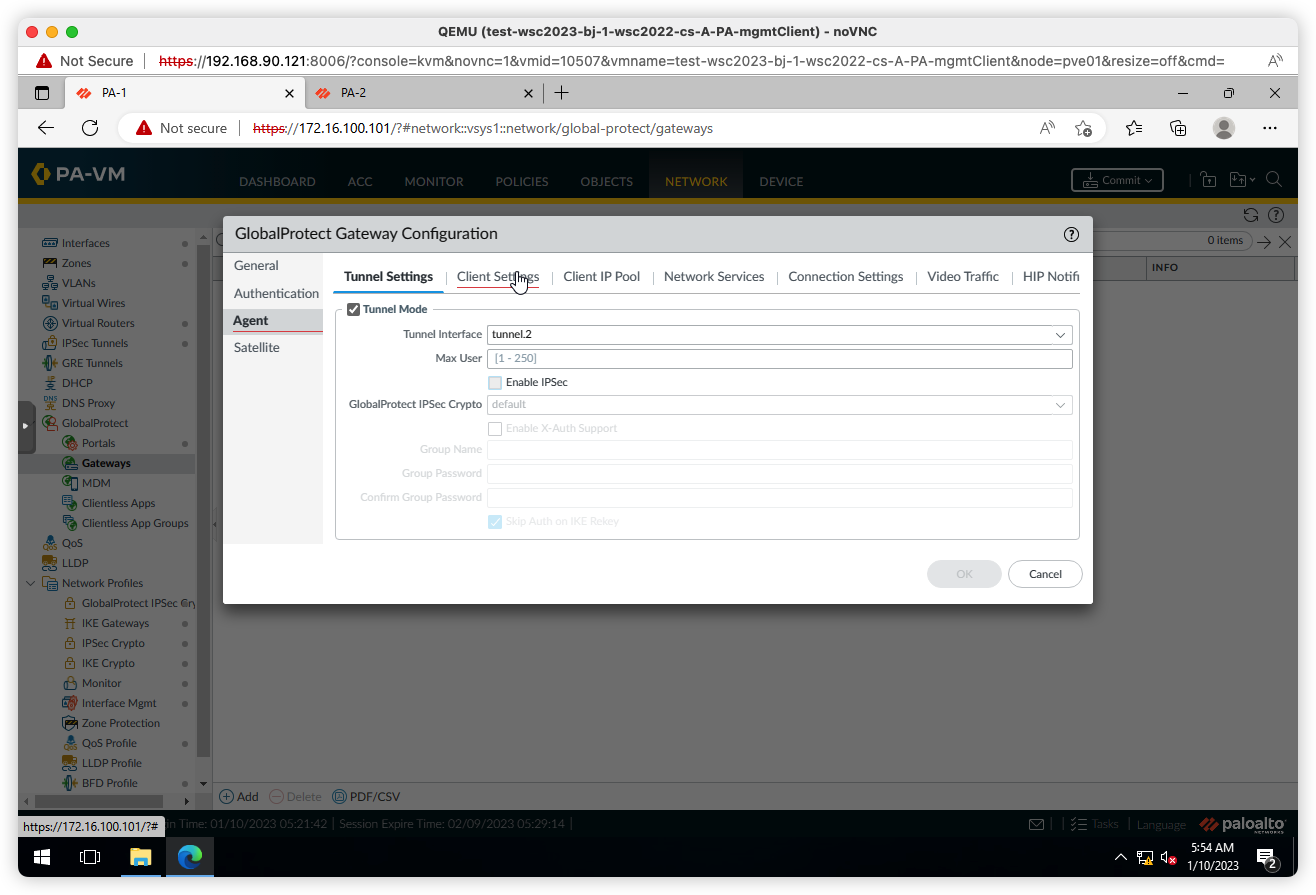This screenshot has height=895, width=1316.
Task: Click the Virtual Wires icon
Action: click(x=51, y=303)
